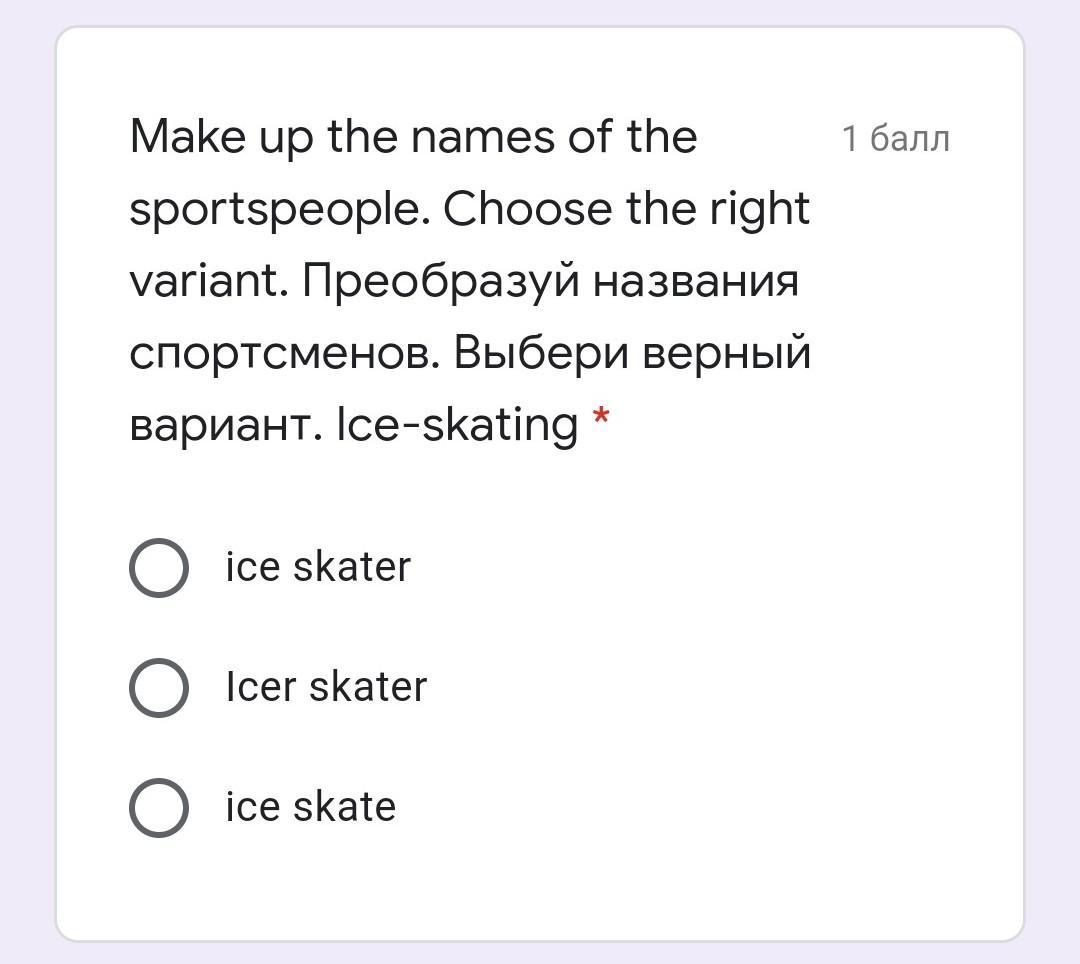The width and height of the screenshot is (1080, 964).
Task: Click the phrase "Choose the right"
Action: pyautogui.click(x=626, y=209)
